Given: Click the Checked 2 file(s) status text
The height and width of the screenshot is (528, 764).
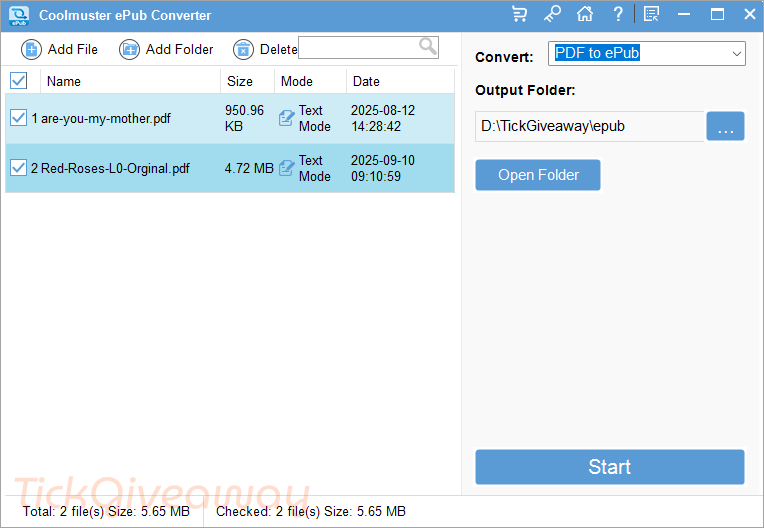Looking at the screenshot, I should 311,511.
